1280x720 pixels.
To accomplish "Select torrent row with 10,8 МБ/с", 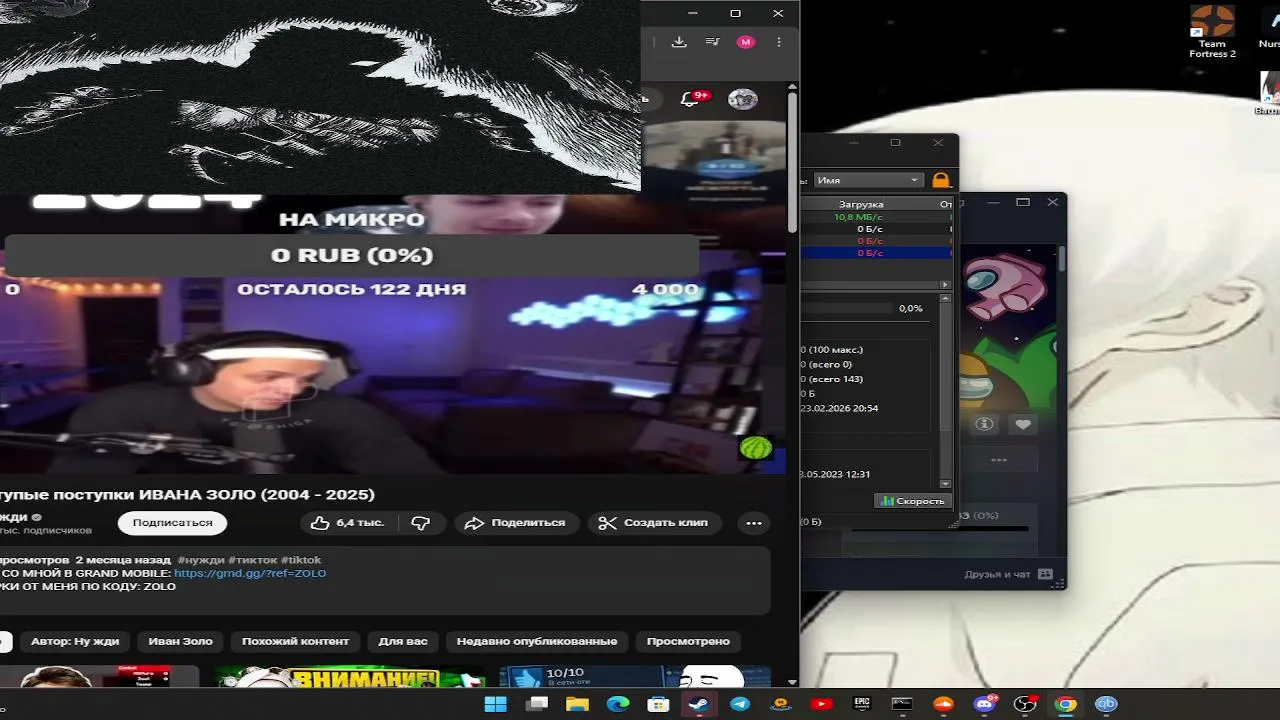I will point(877,217).
